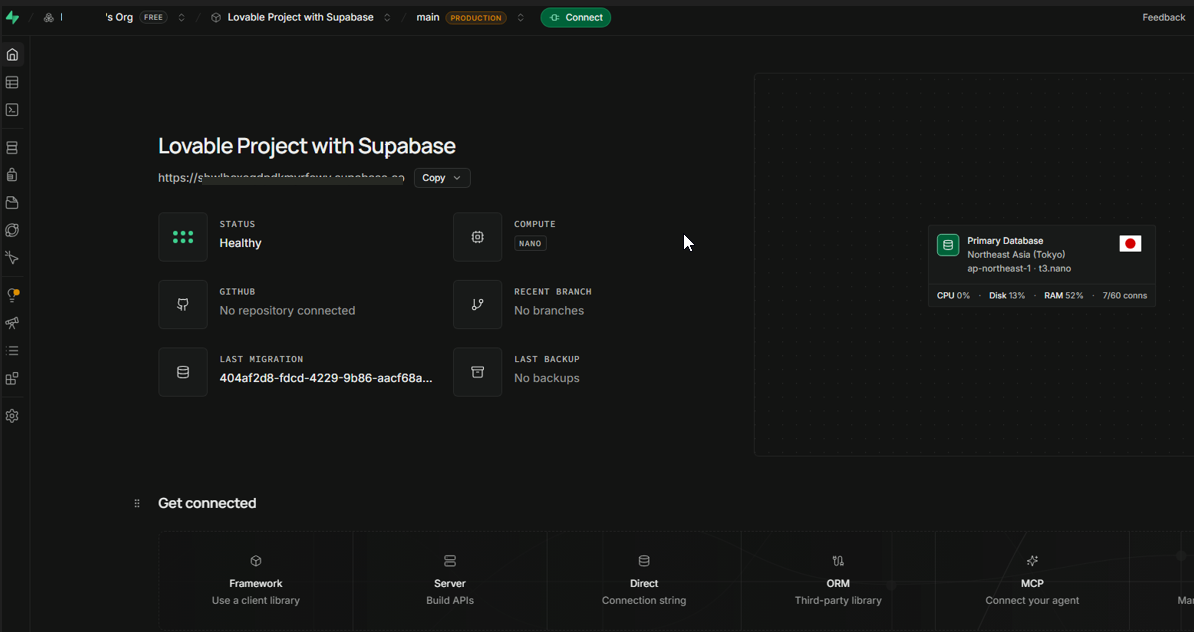Select the Server Build APIs option
1194x632 pixels.
pos(450,581)
